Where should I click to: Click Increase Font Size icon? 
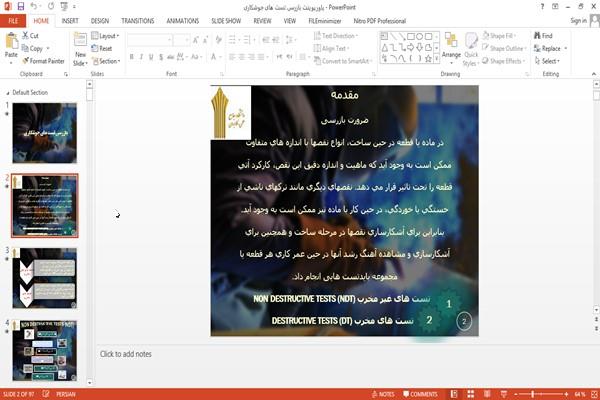click(196, 40)
